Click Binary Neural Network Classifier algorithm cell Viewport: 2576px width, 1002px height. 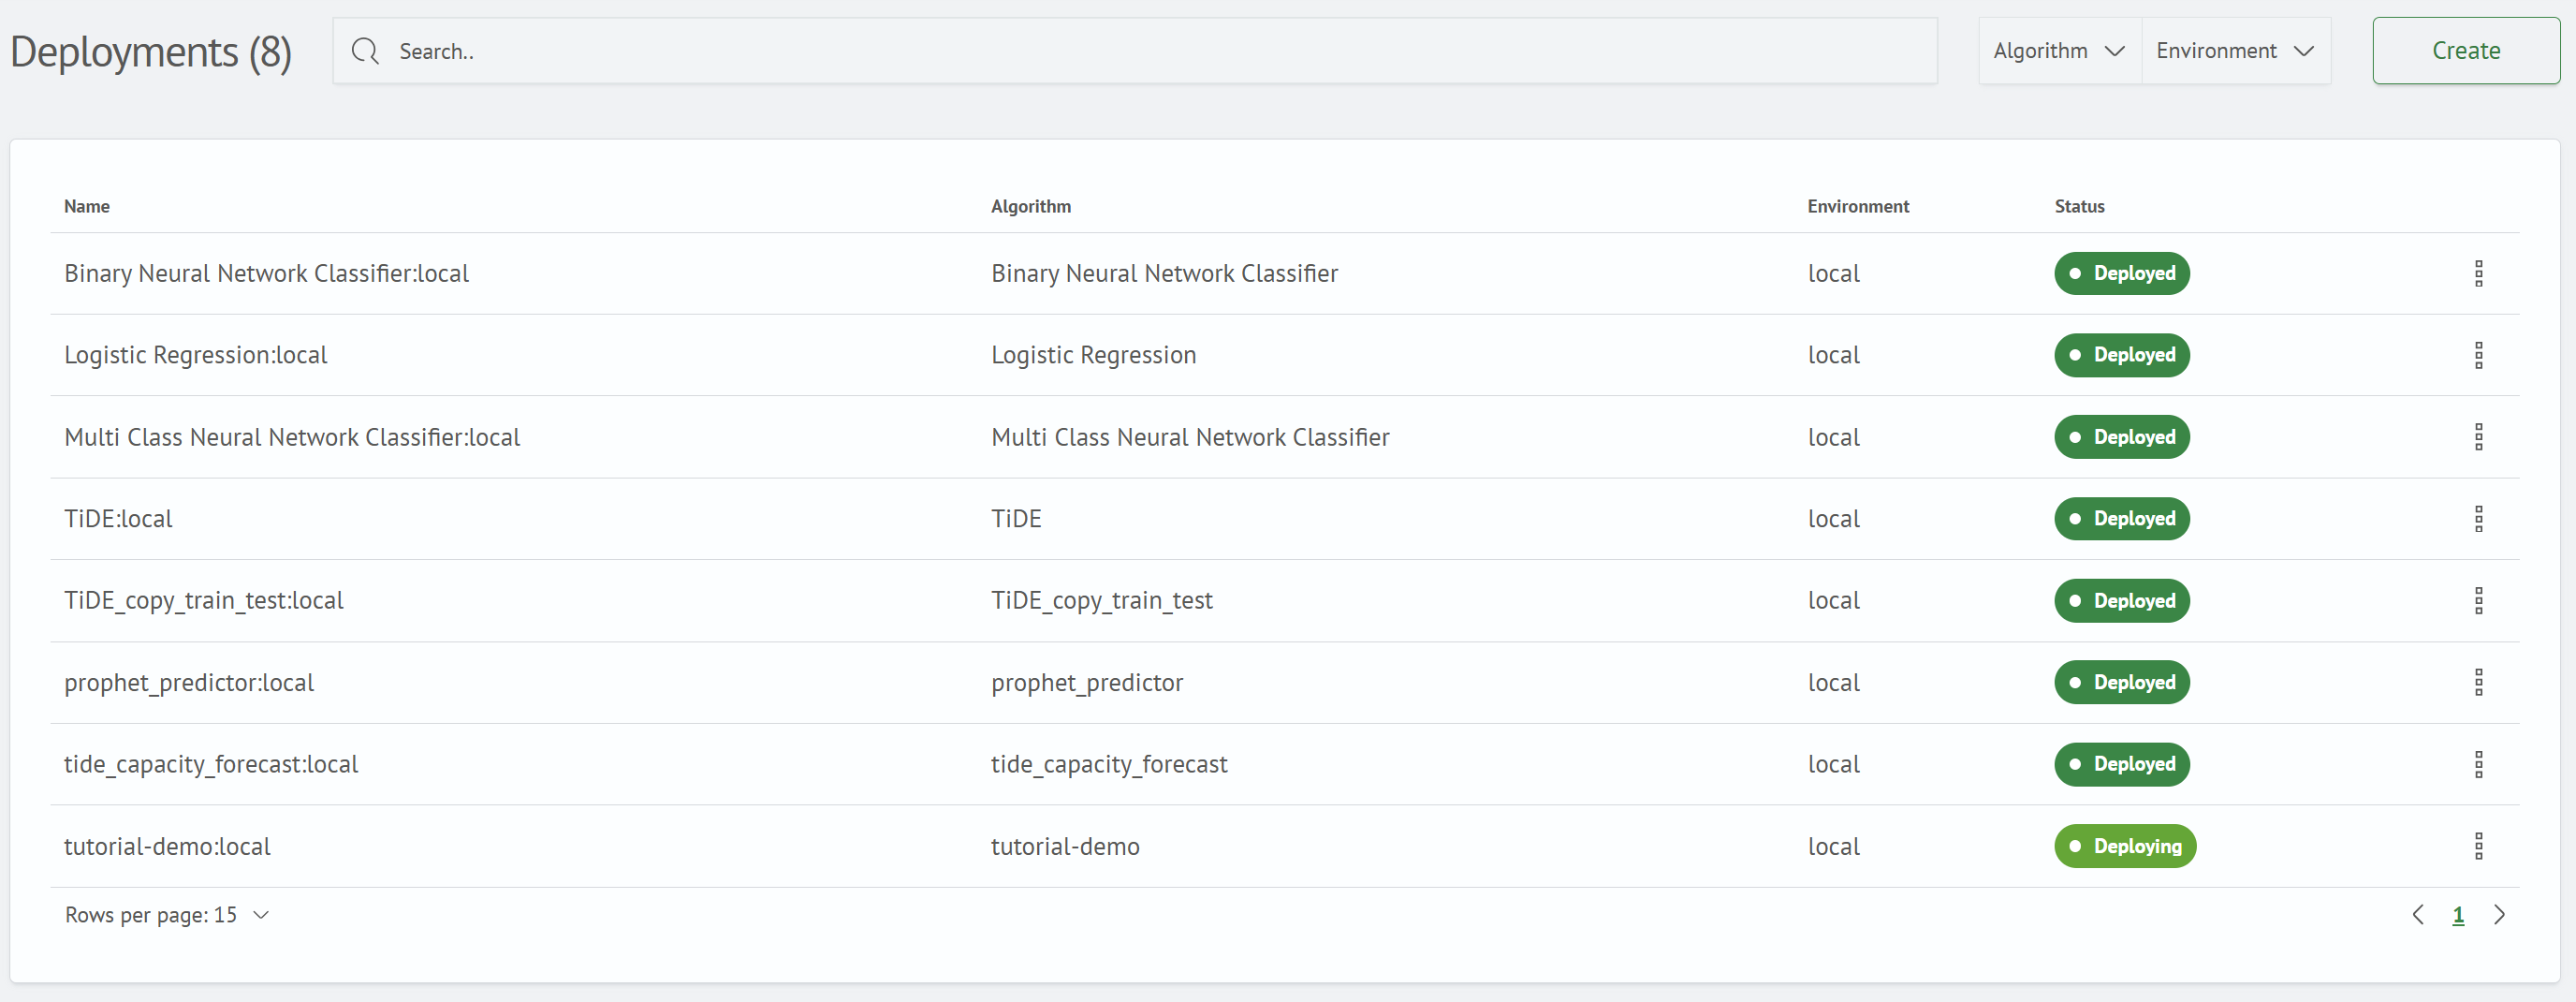tap(1164, 273)
